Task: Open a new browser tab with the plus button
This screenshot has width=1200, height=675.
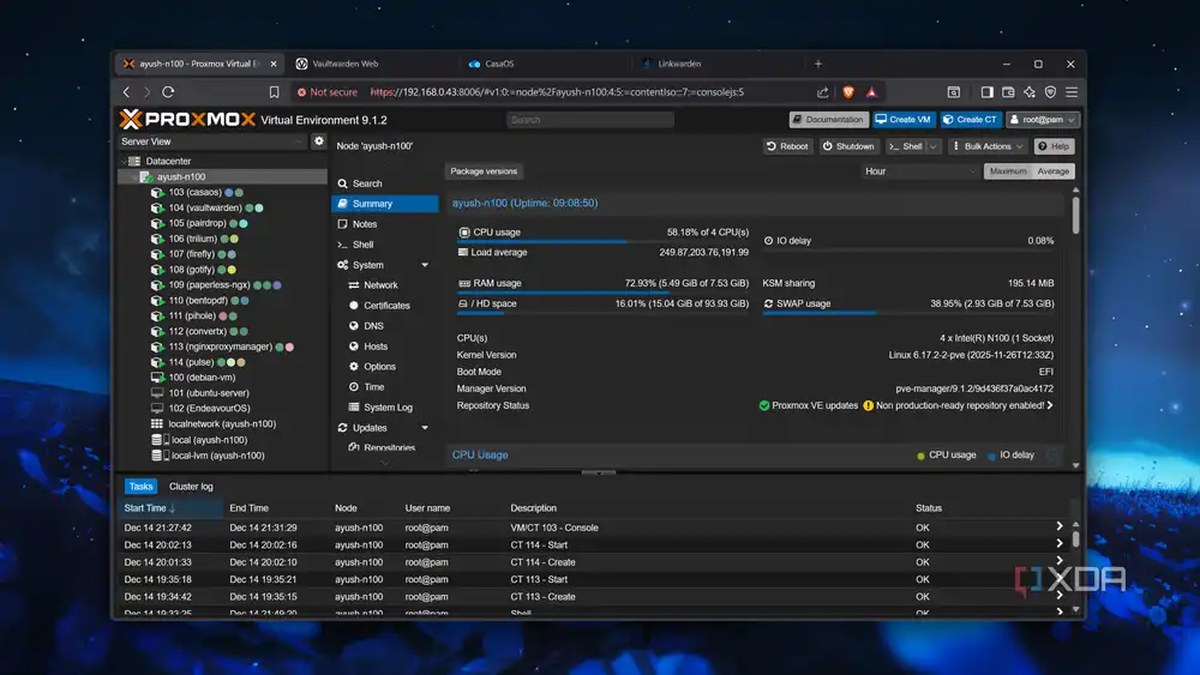Action: point(818,64)
